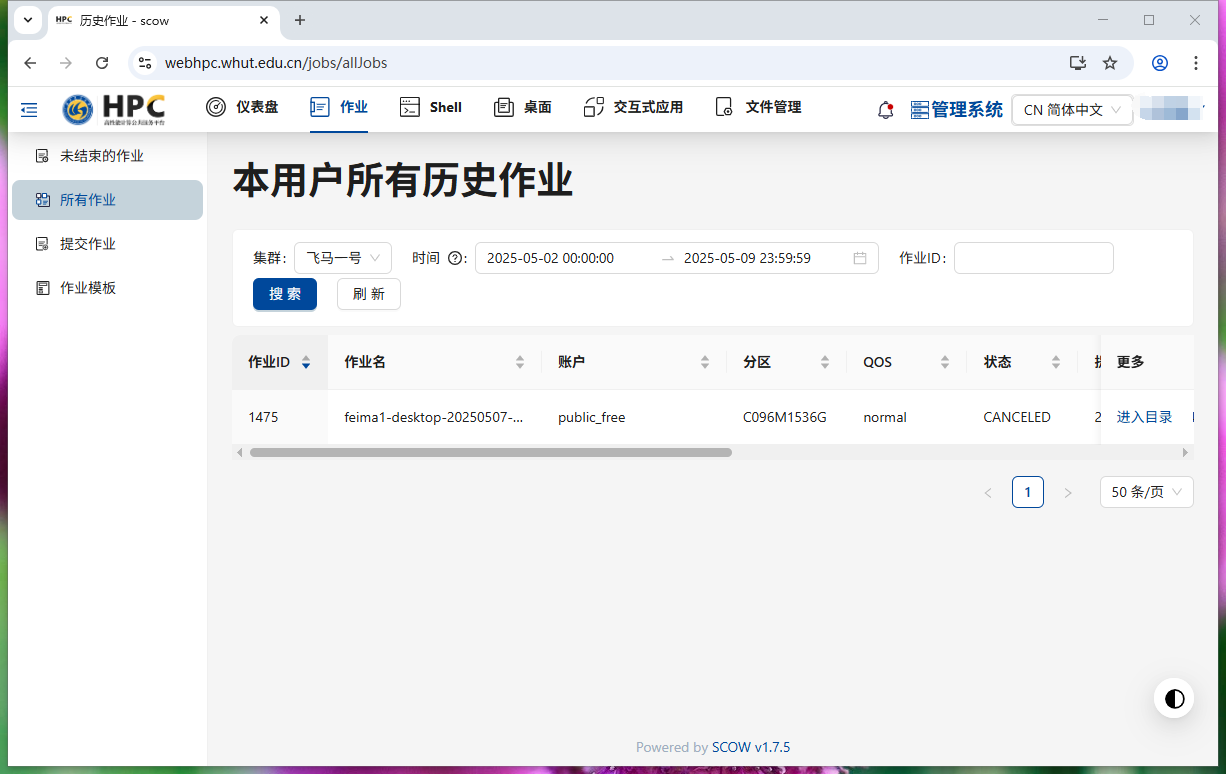
Task: Click the HPC logo
Action: [114, 109]
